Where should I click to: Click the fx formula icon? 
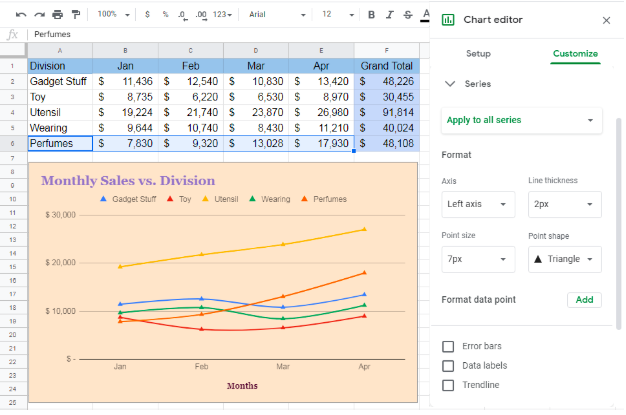click(x=12, y=34)
